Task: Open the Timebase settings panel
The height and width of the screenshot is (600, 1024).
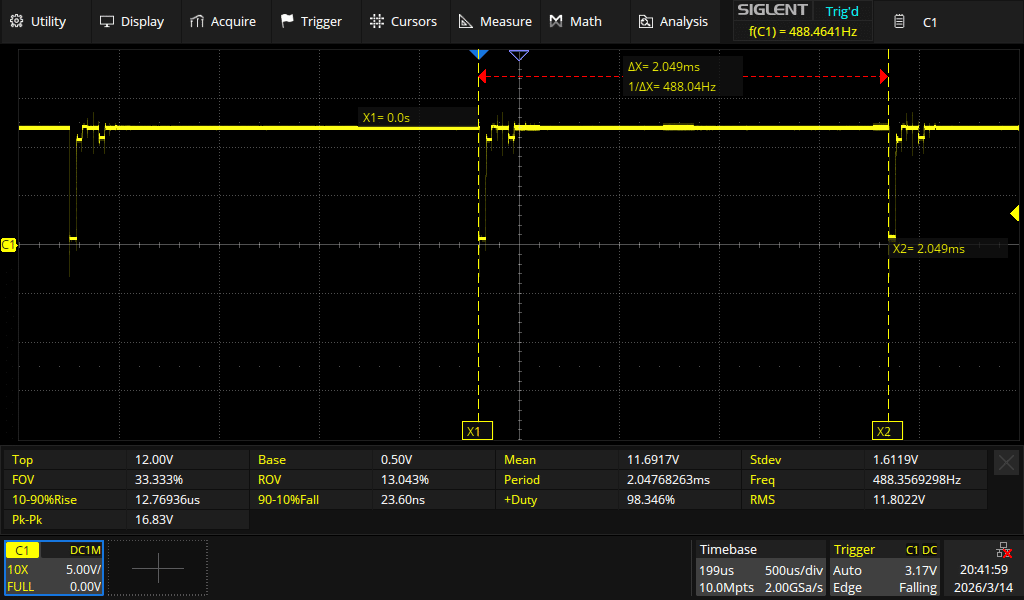Action: tap(760, 568)
